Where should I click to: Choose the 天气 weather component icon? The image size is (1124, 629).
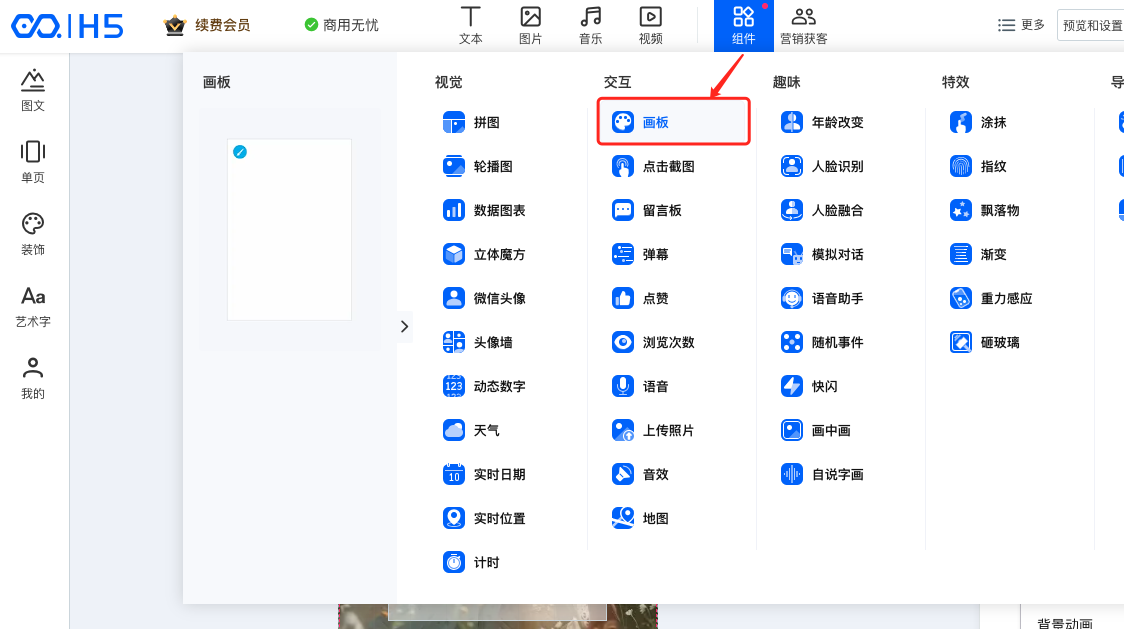tap(454, 430)
